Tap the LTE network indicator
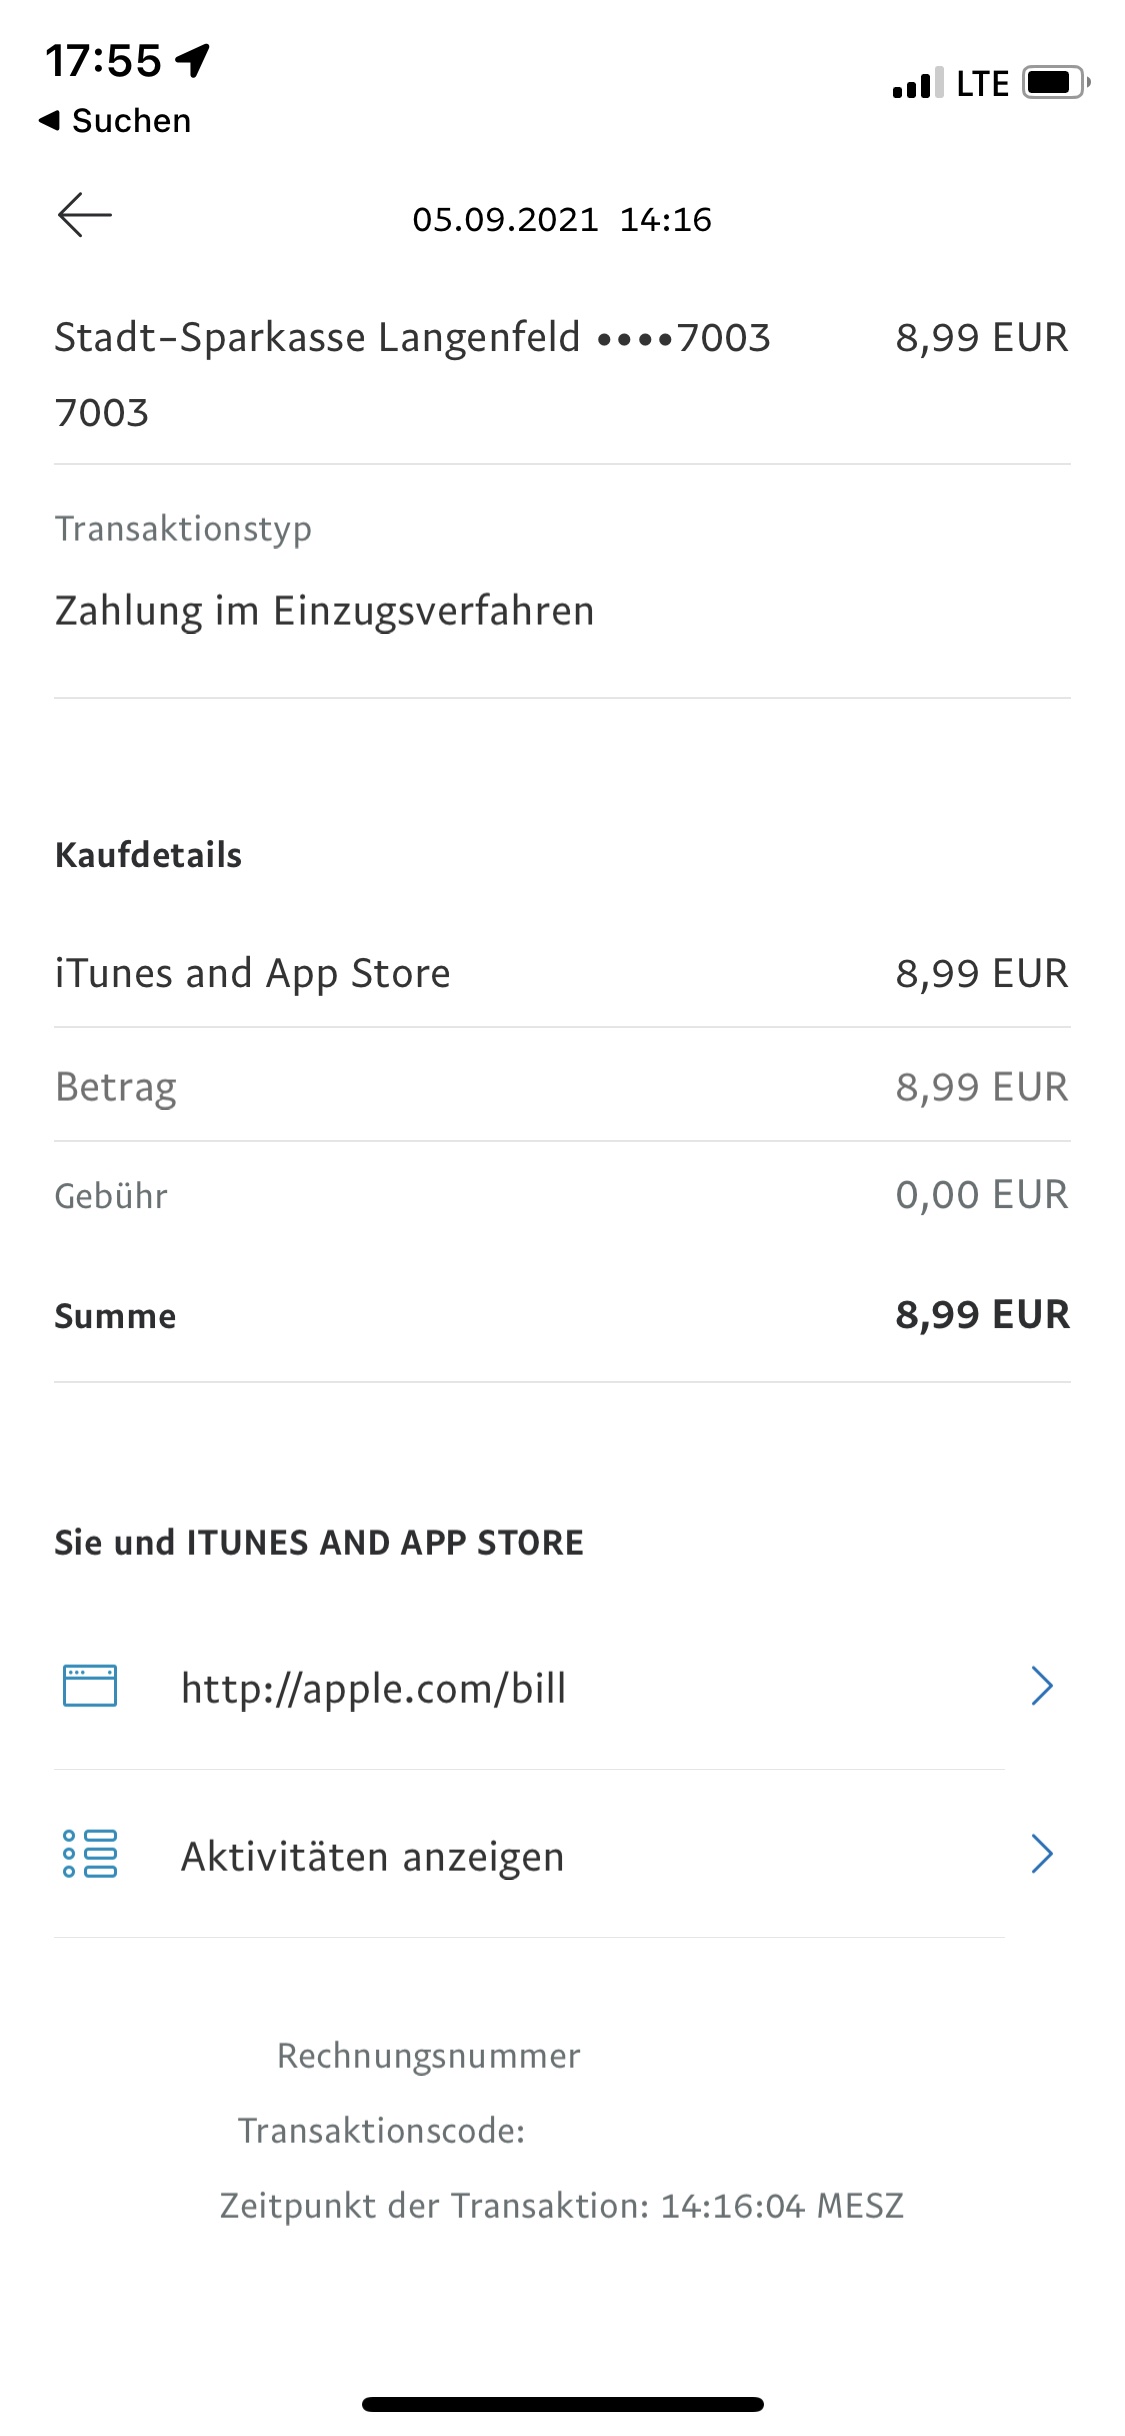1125x2436 pixels. pos(982,84)
